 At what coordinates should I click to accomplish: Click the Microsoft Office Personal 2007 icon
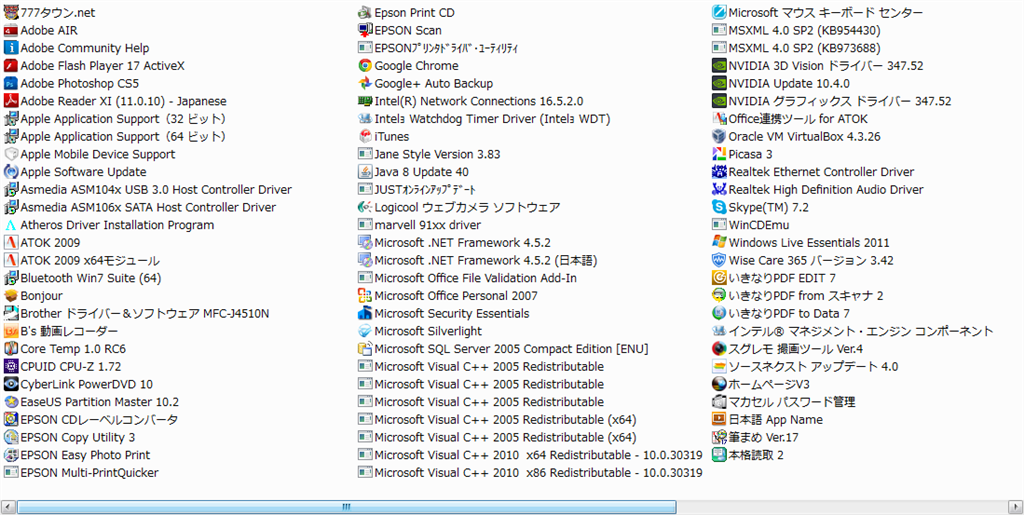[365, 295]
